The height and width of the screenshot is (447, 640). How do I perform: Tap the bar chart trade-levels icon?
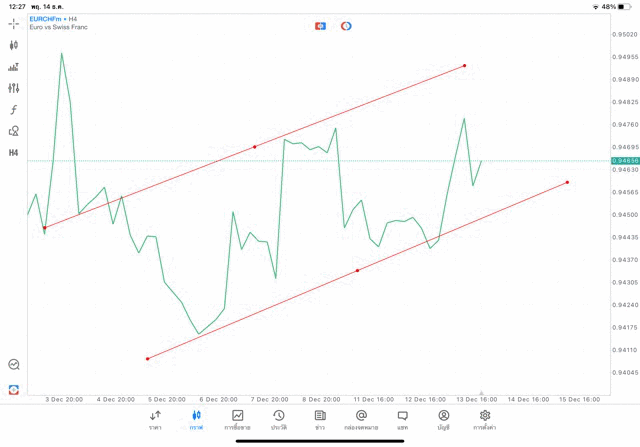pos(14,67)
